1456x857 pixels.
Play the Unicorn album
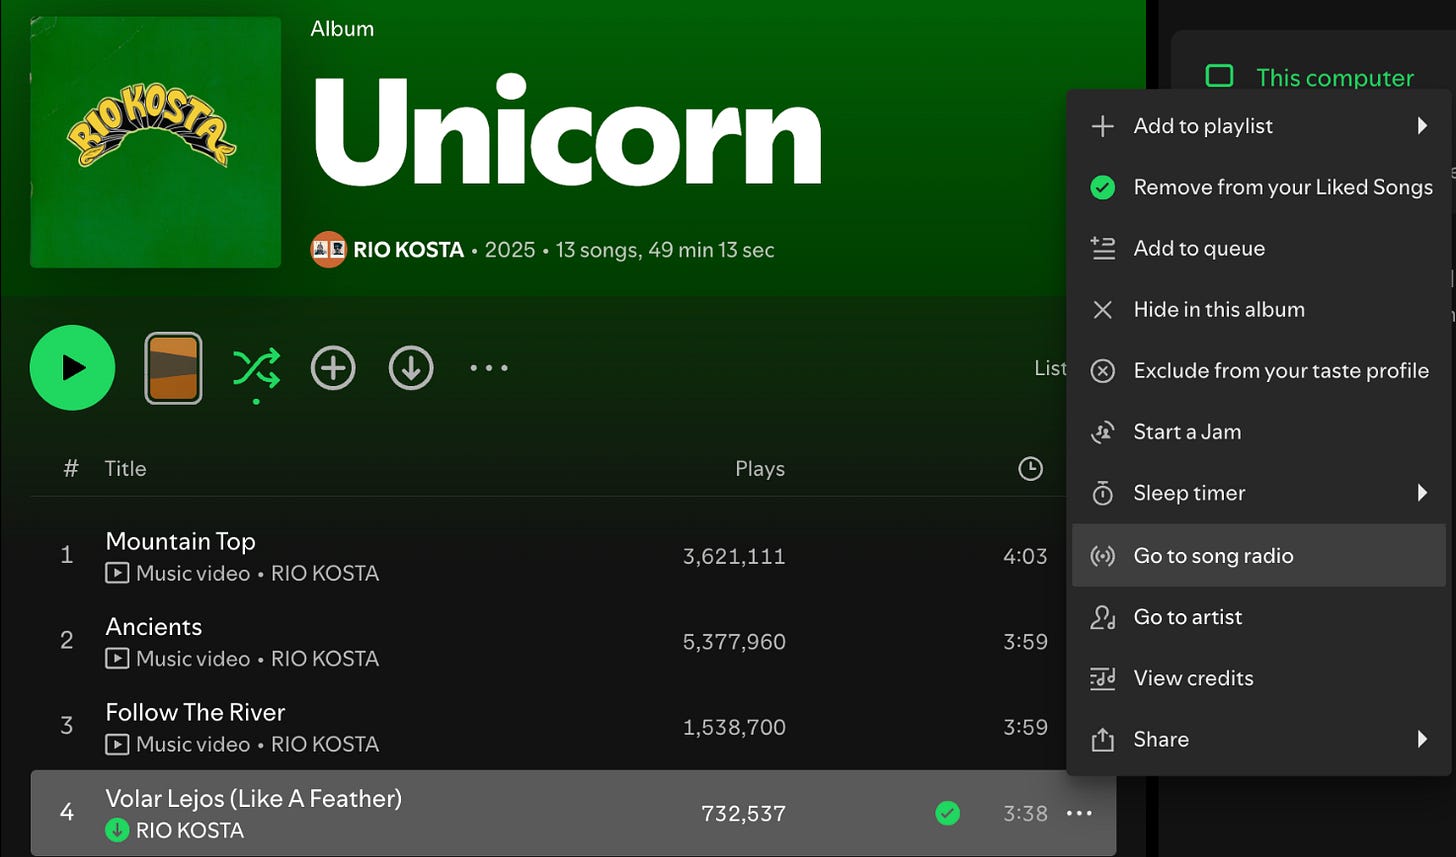[x=72, y=368]
